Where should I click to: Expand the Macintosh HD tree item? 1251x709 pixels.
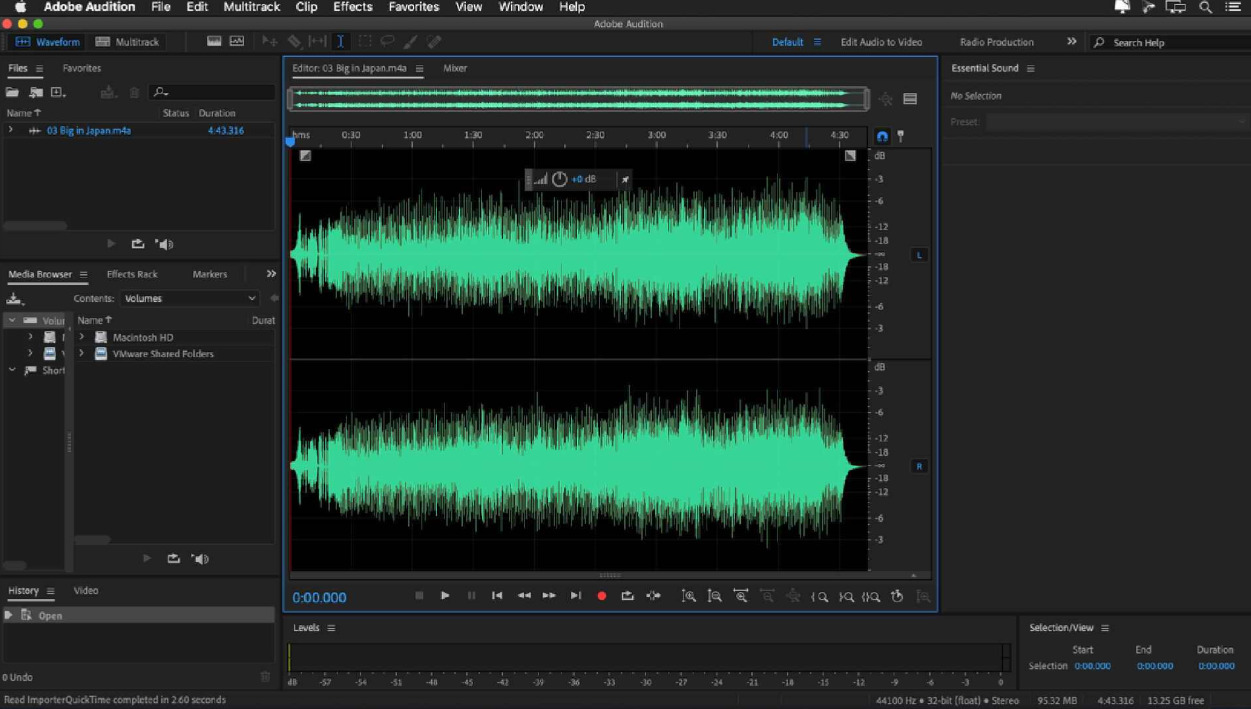click(x=82, y=337)
